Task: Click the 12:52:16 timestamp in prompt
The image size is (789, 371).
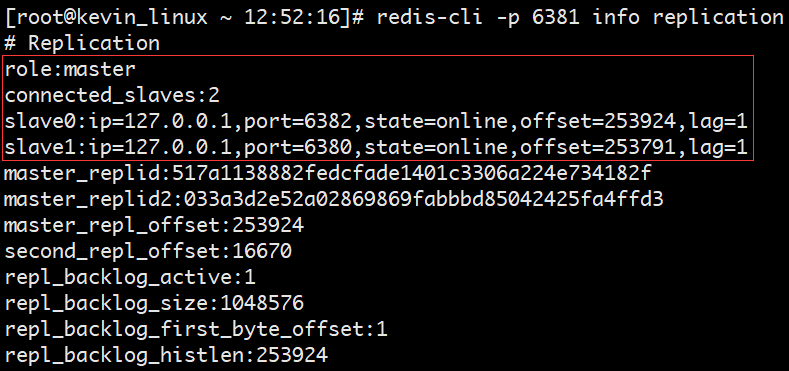Action: [292, 18]
